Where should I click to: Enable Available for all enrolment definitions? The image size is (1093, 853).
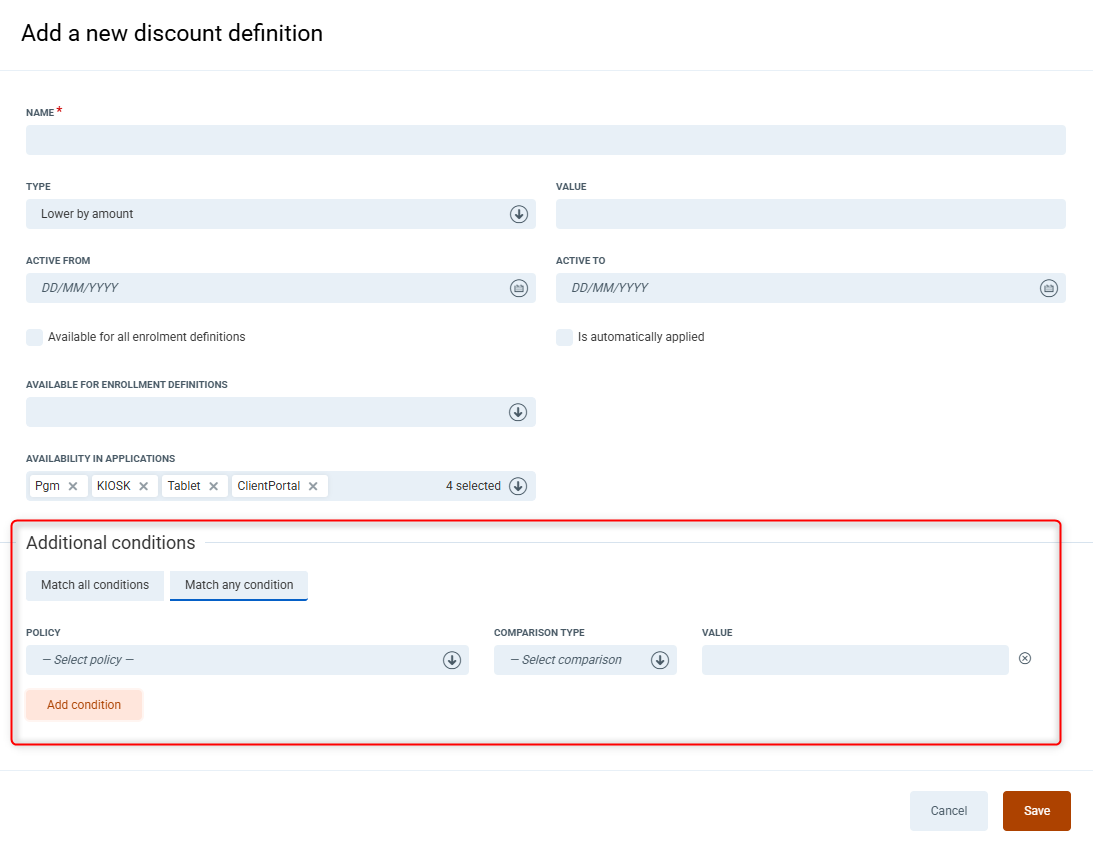click(35, 337)
